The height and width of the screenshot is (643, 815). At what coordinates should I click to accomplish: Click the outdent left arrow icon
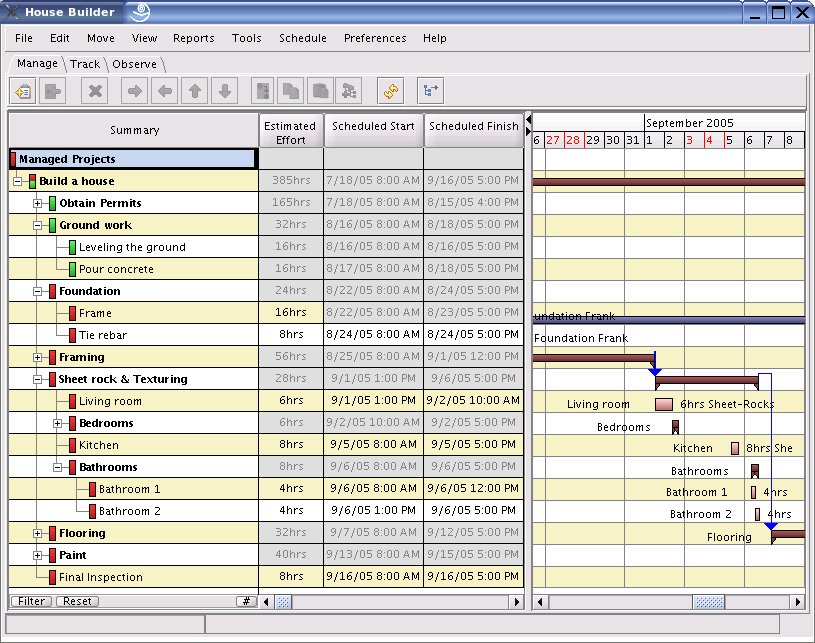click(x=165, y=91)
